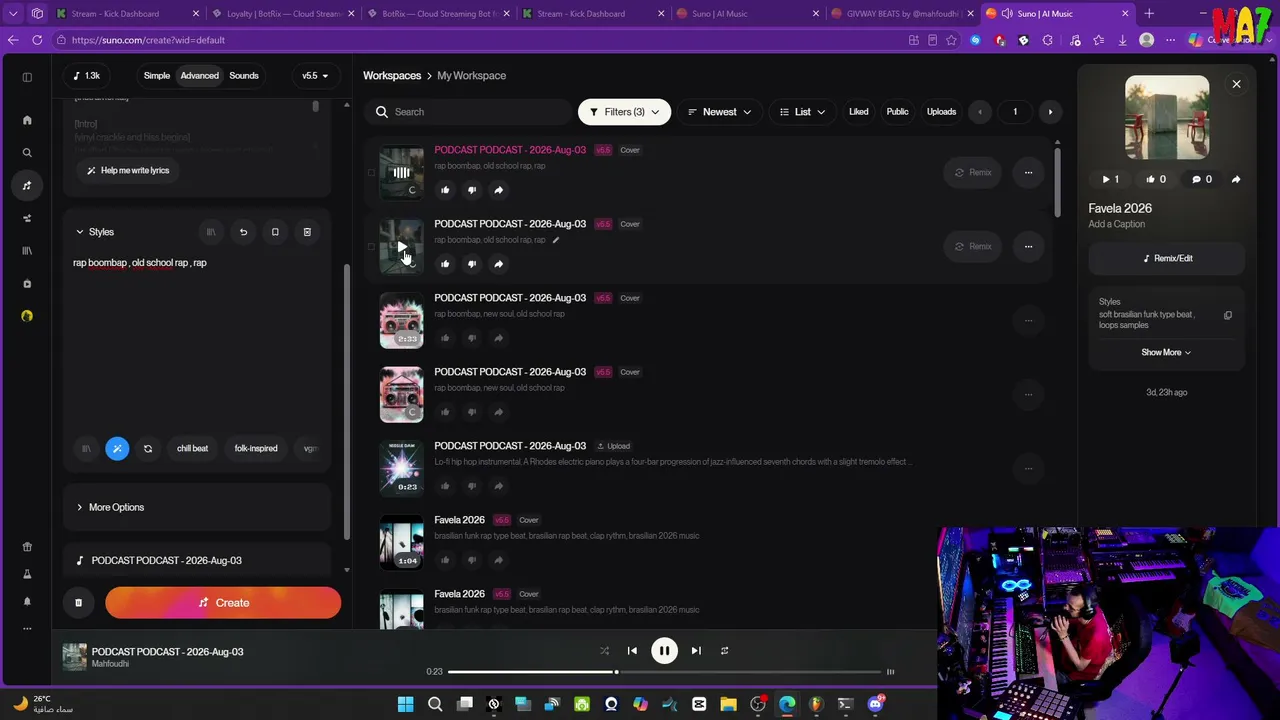Click the trash icon in the Styles header

[x=307, y=232]
